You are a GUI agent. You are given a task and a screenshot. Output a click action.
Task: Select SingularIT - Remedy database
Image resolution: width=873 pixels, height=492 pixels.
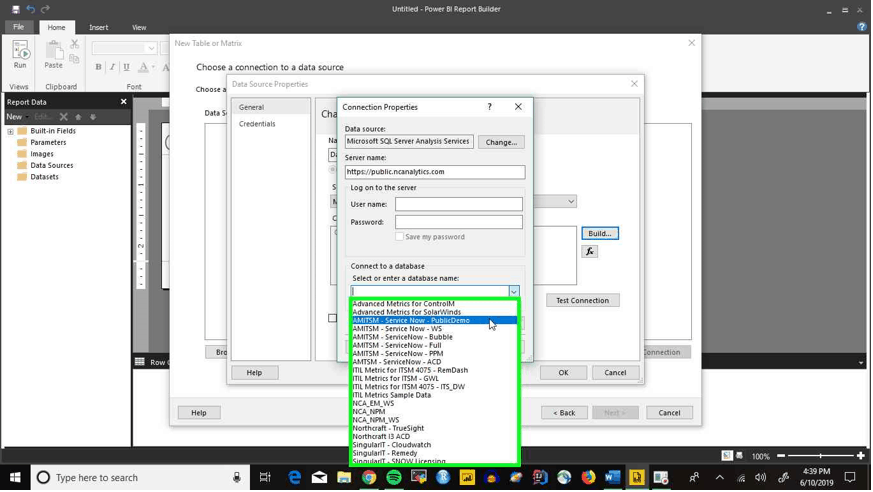point(434,454)
